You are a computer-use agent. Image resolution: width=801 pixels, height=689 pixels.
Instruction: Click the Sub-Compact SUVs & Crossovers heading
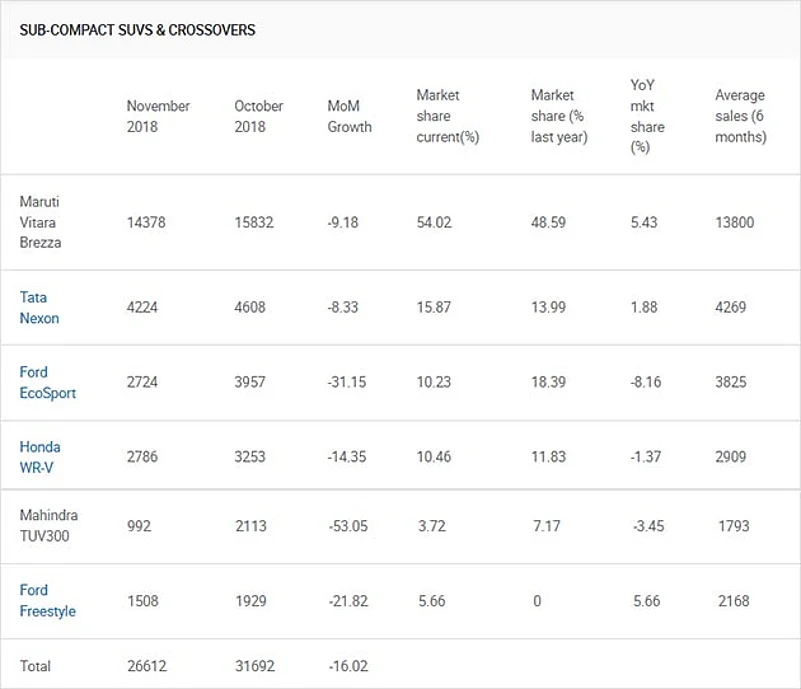pyautogui.click(x=137, y=30)
